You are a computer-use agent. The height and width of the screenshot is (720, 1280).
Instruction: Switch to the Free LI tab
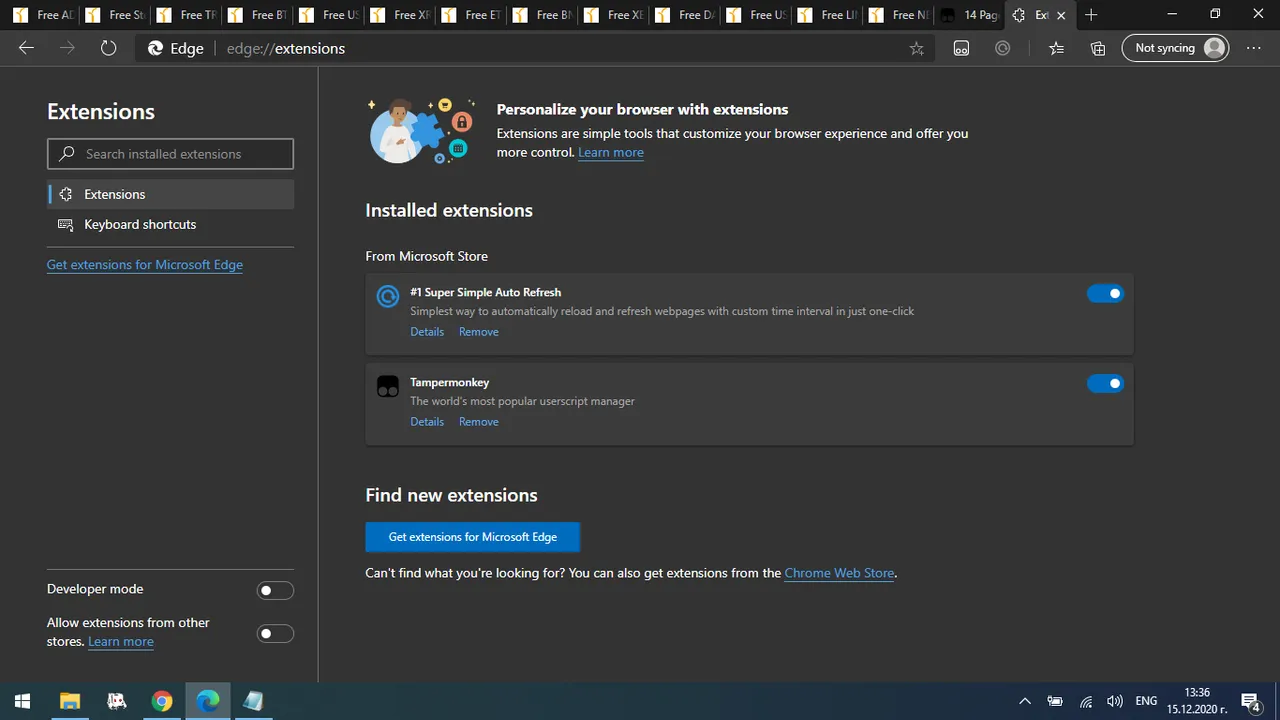click(827, 15)
